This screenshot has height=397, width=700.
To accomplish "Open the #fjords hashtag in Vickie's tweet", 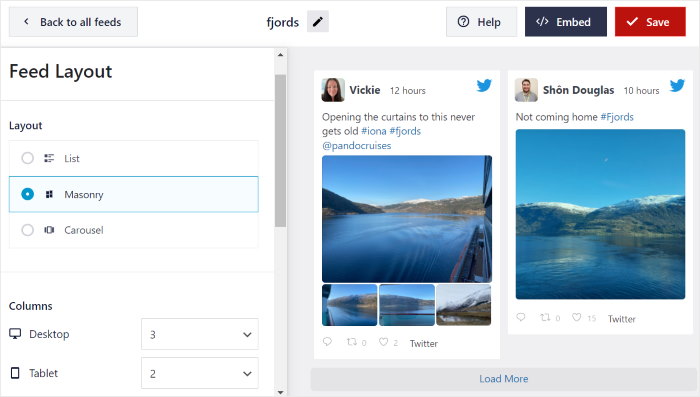I will (405, 131).
